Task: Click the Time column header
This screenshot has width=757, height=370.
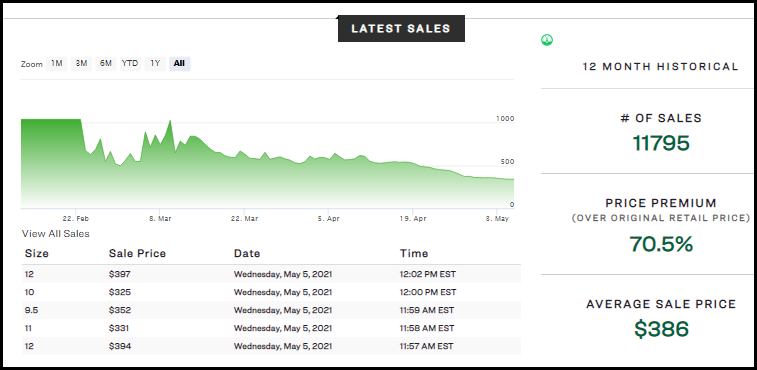Action: (414, 253)
